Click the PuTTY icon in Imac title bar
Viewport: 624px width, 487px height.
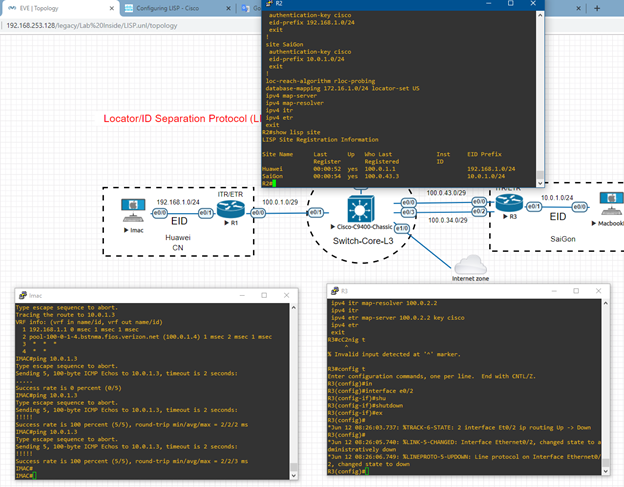click(23, 295)
